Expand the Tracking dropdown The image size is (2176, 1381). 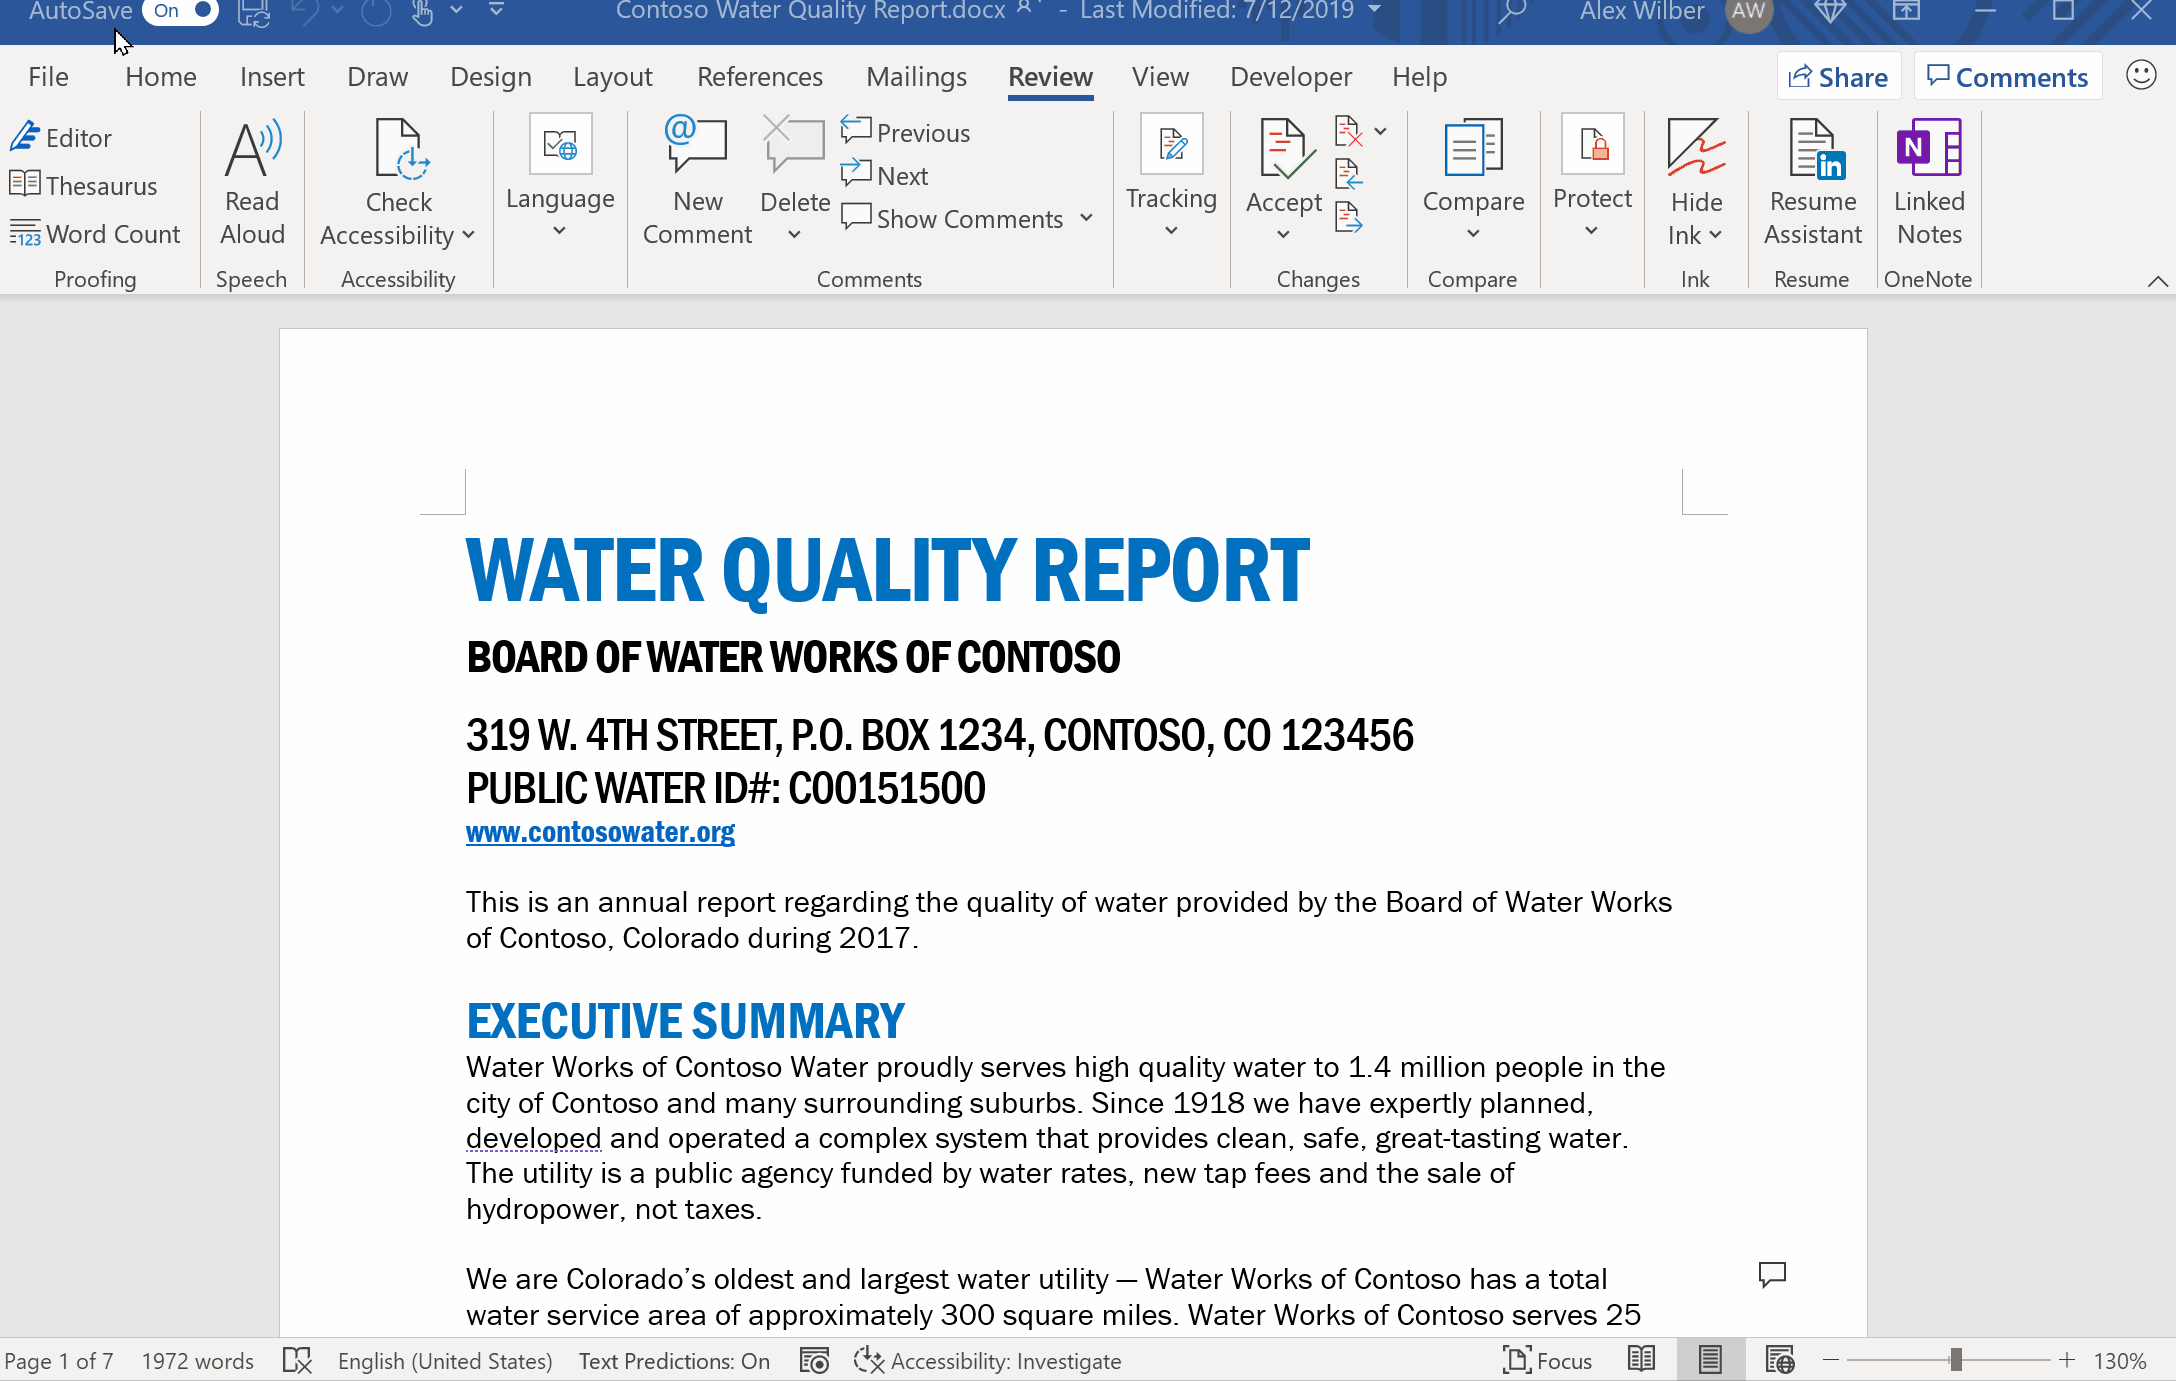point(1171,231)
